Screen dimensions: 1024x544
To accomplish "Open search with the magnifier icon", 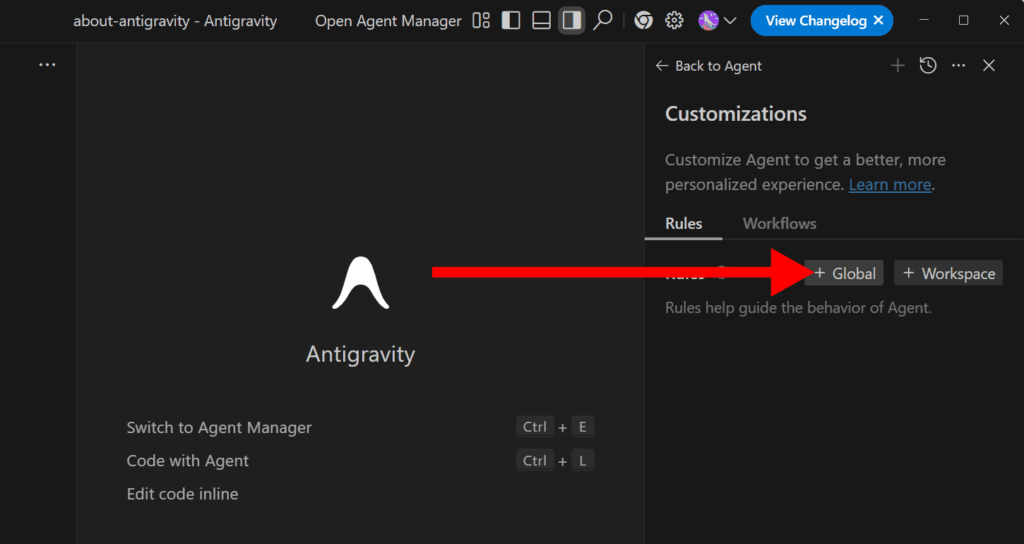I will coord(602,21).
